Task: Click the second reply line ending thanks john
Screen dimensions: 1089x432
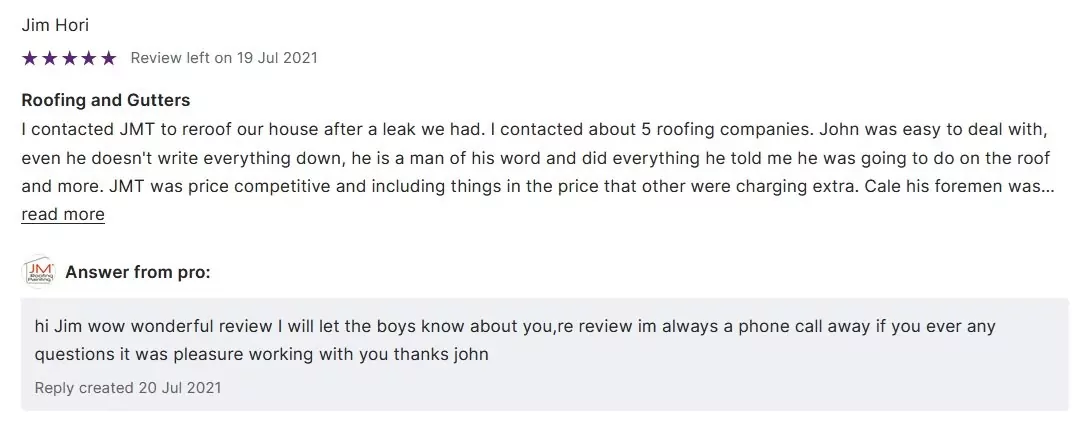Action: pyautogui.click(x=262, y=354)
